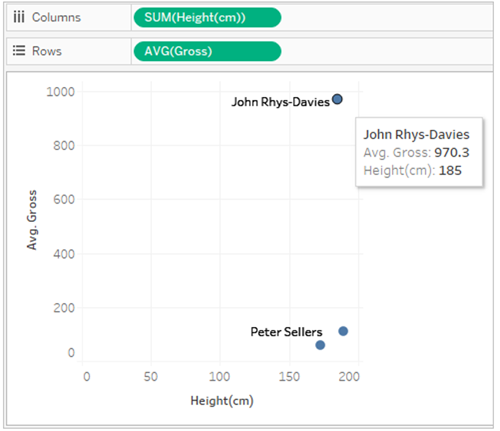Click the John Rhys-Davies data point
The image size is (500, 431).
point(337,99)
